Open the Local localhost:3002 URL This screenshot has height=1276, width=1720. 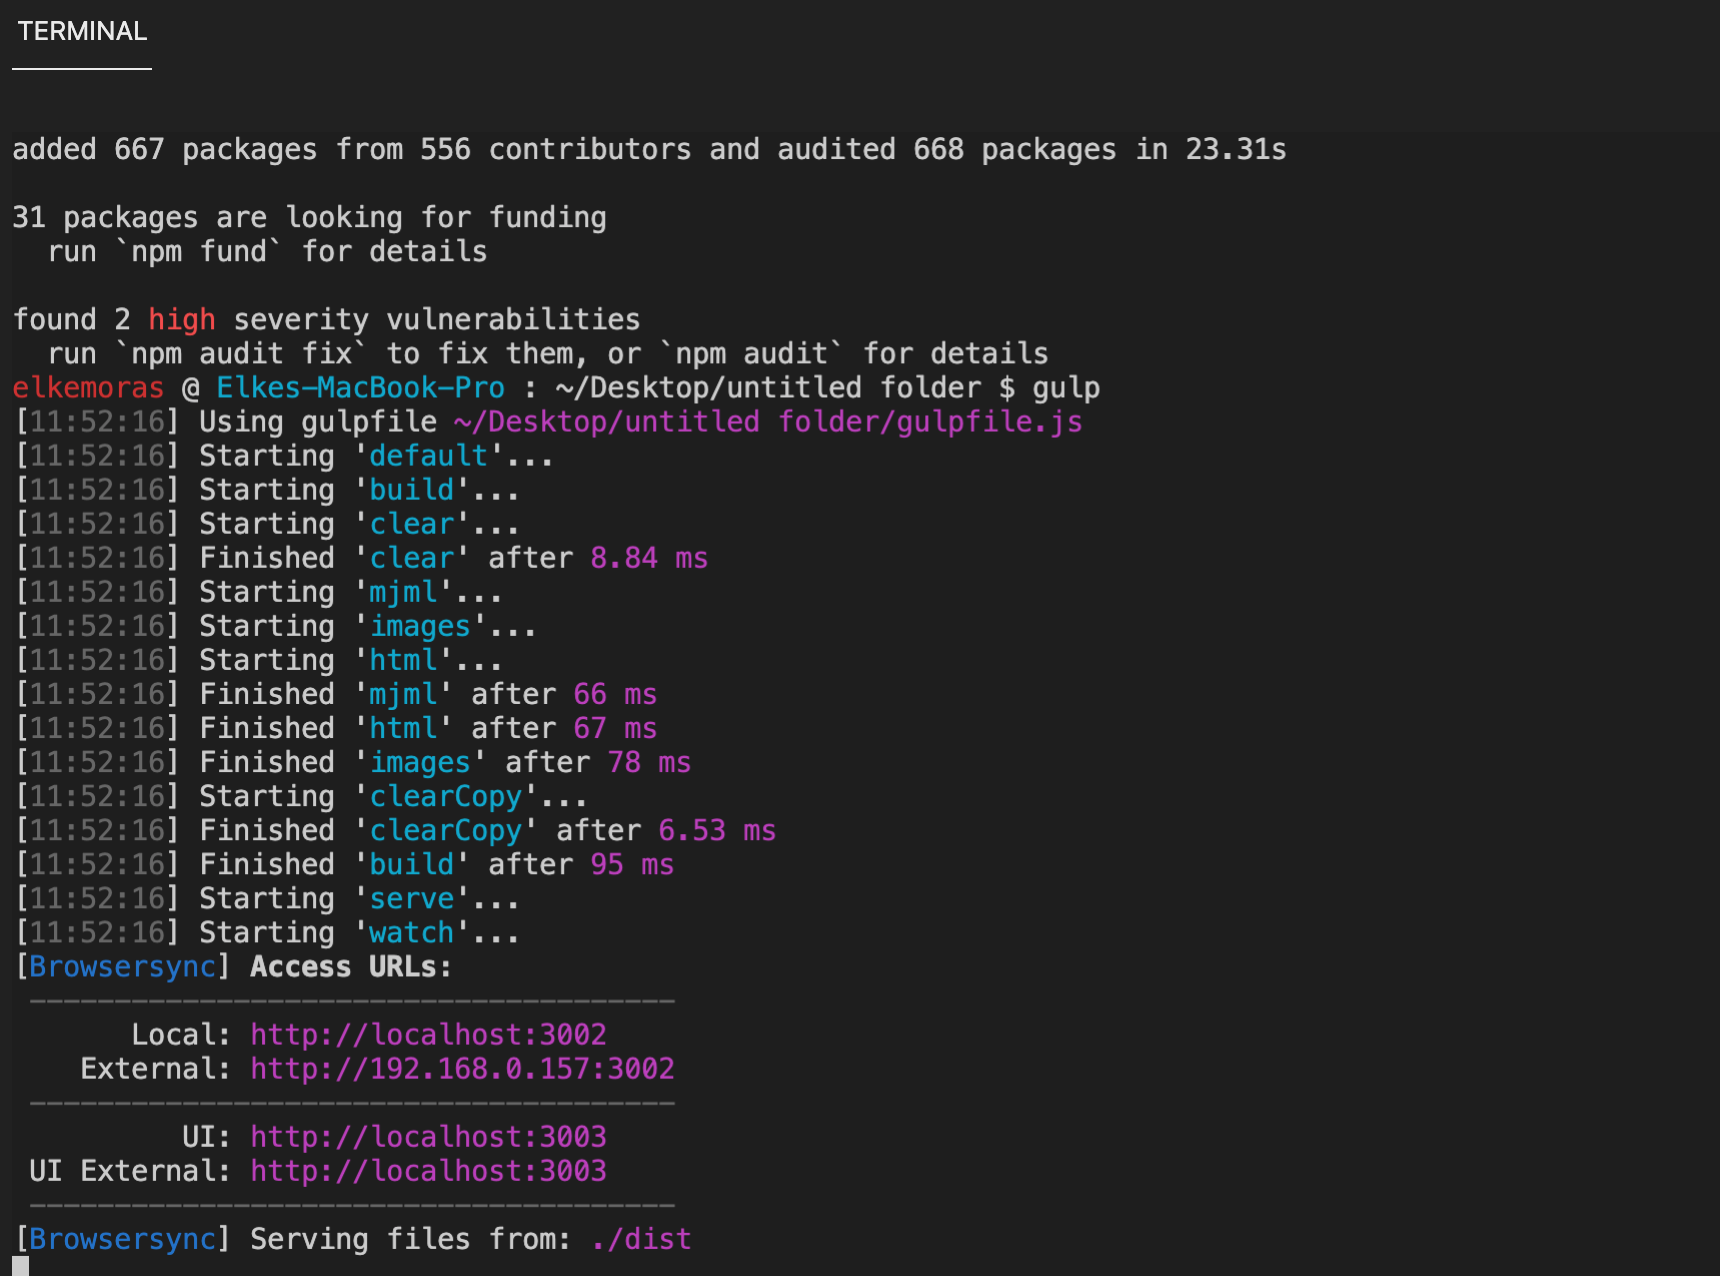(428, 1035)
